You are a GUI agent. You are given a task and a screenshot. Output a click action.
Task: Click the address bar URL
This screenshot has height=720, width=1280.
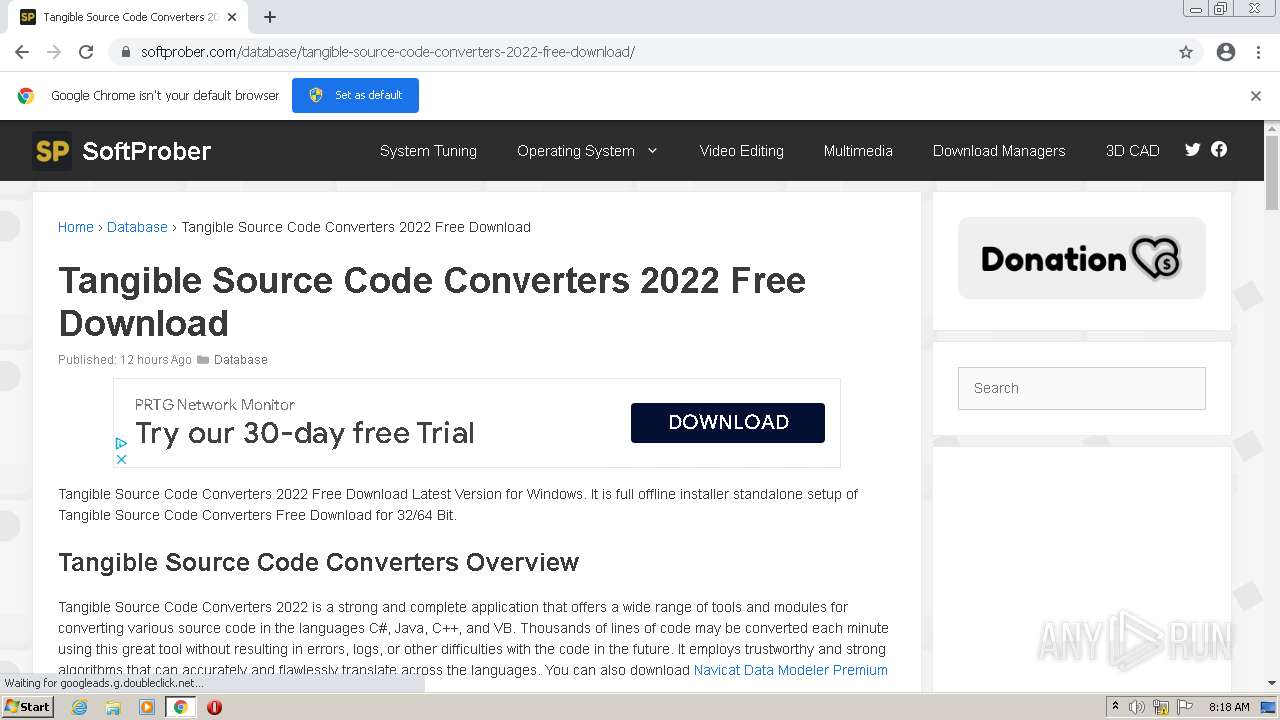pyautogui.click(x=388, y=52)
